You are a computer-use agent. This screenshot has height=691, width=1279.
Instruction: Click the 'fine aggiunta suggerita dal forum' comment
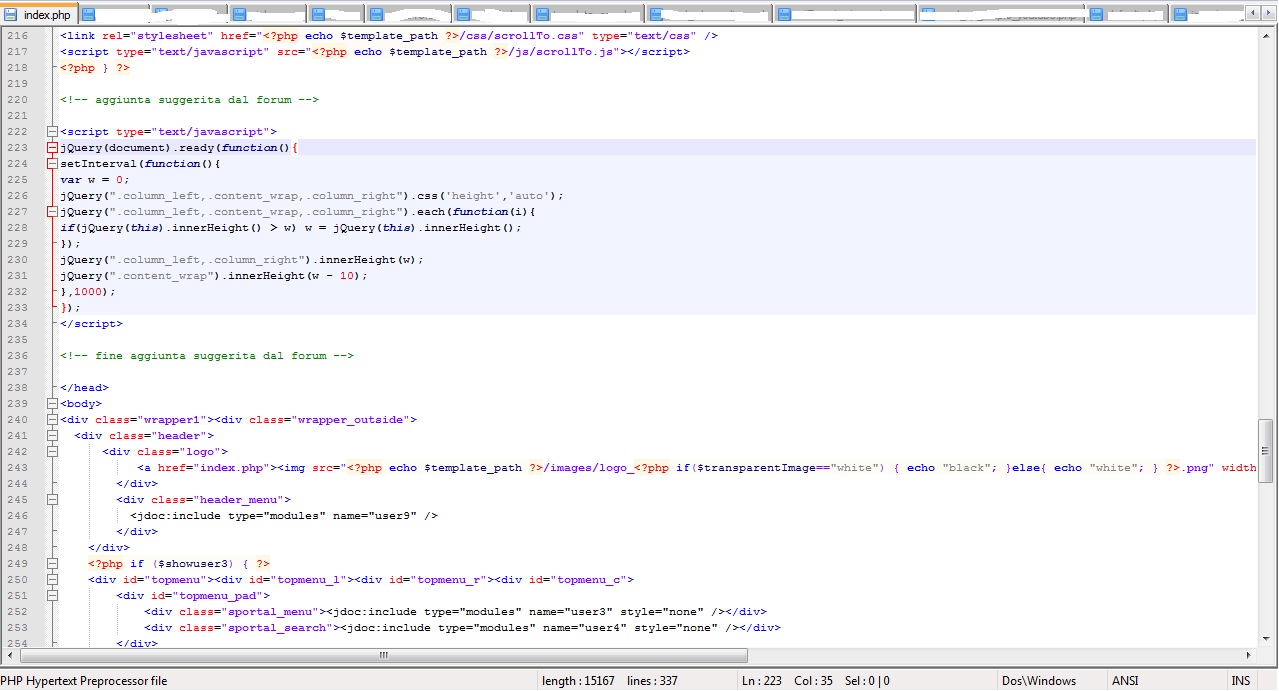point(207,355)
